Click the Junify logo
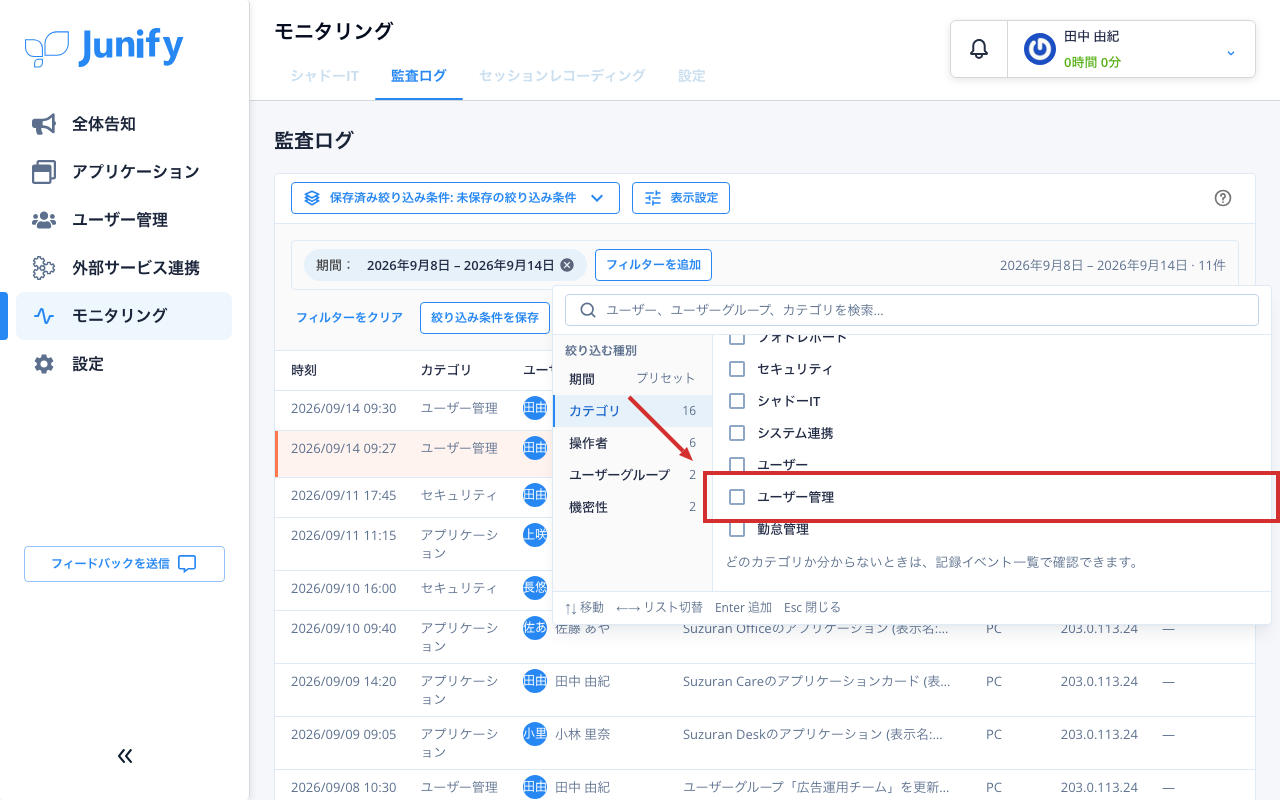 104,47
